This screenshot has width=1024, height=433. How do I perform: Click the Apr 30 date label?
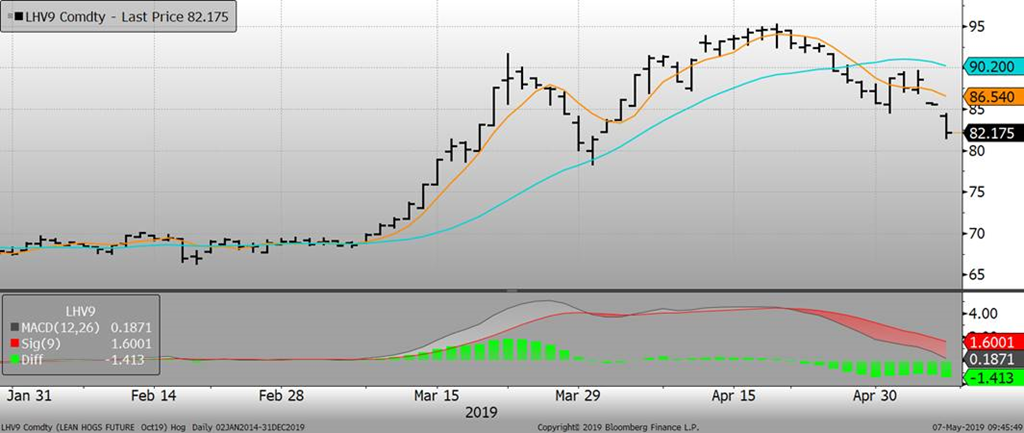click(x=873, y=395)
